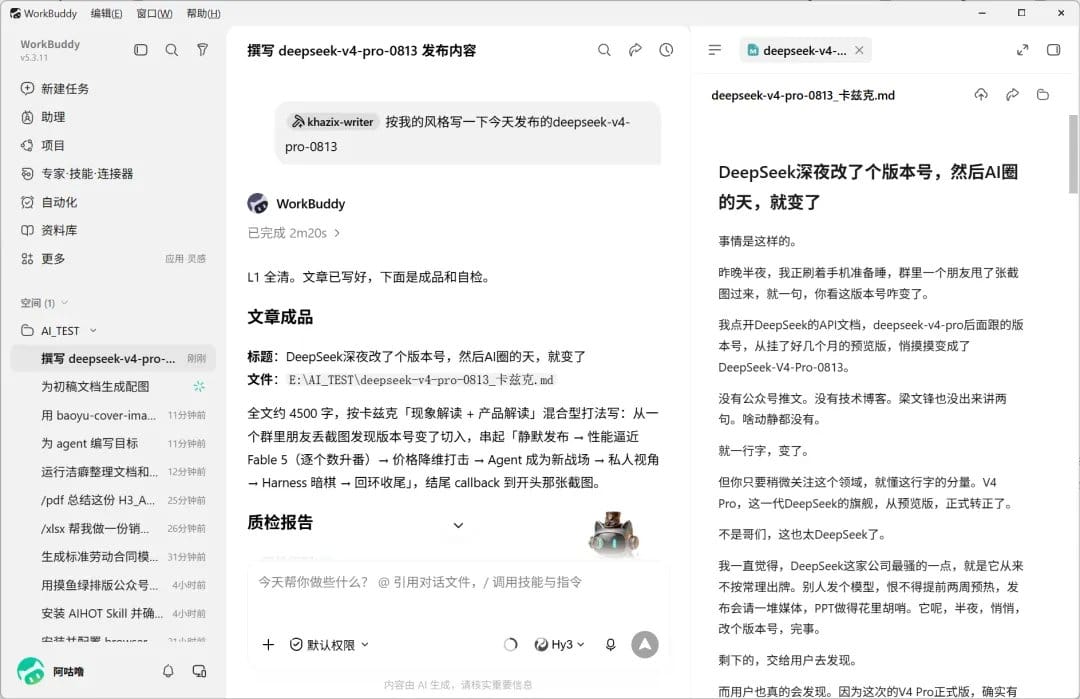Activate microphone voice input icon
The height and width of the screenshot is (699, 1080).
pos(610,645)
